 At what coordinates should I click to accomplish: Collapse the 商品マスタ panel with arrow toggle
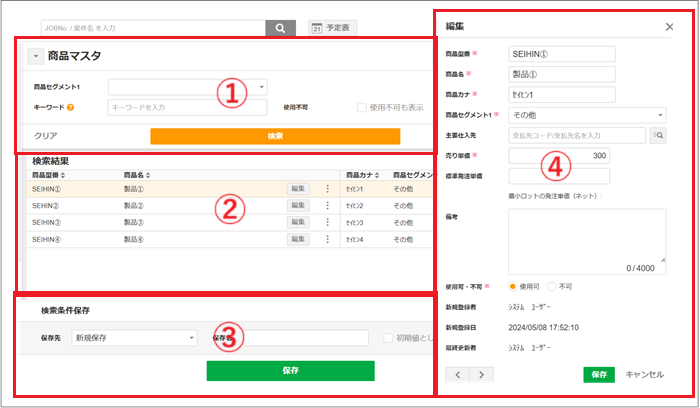click(33, 57)
